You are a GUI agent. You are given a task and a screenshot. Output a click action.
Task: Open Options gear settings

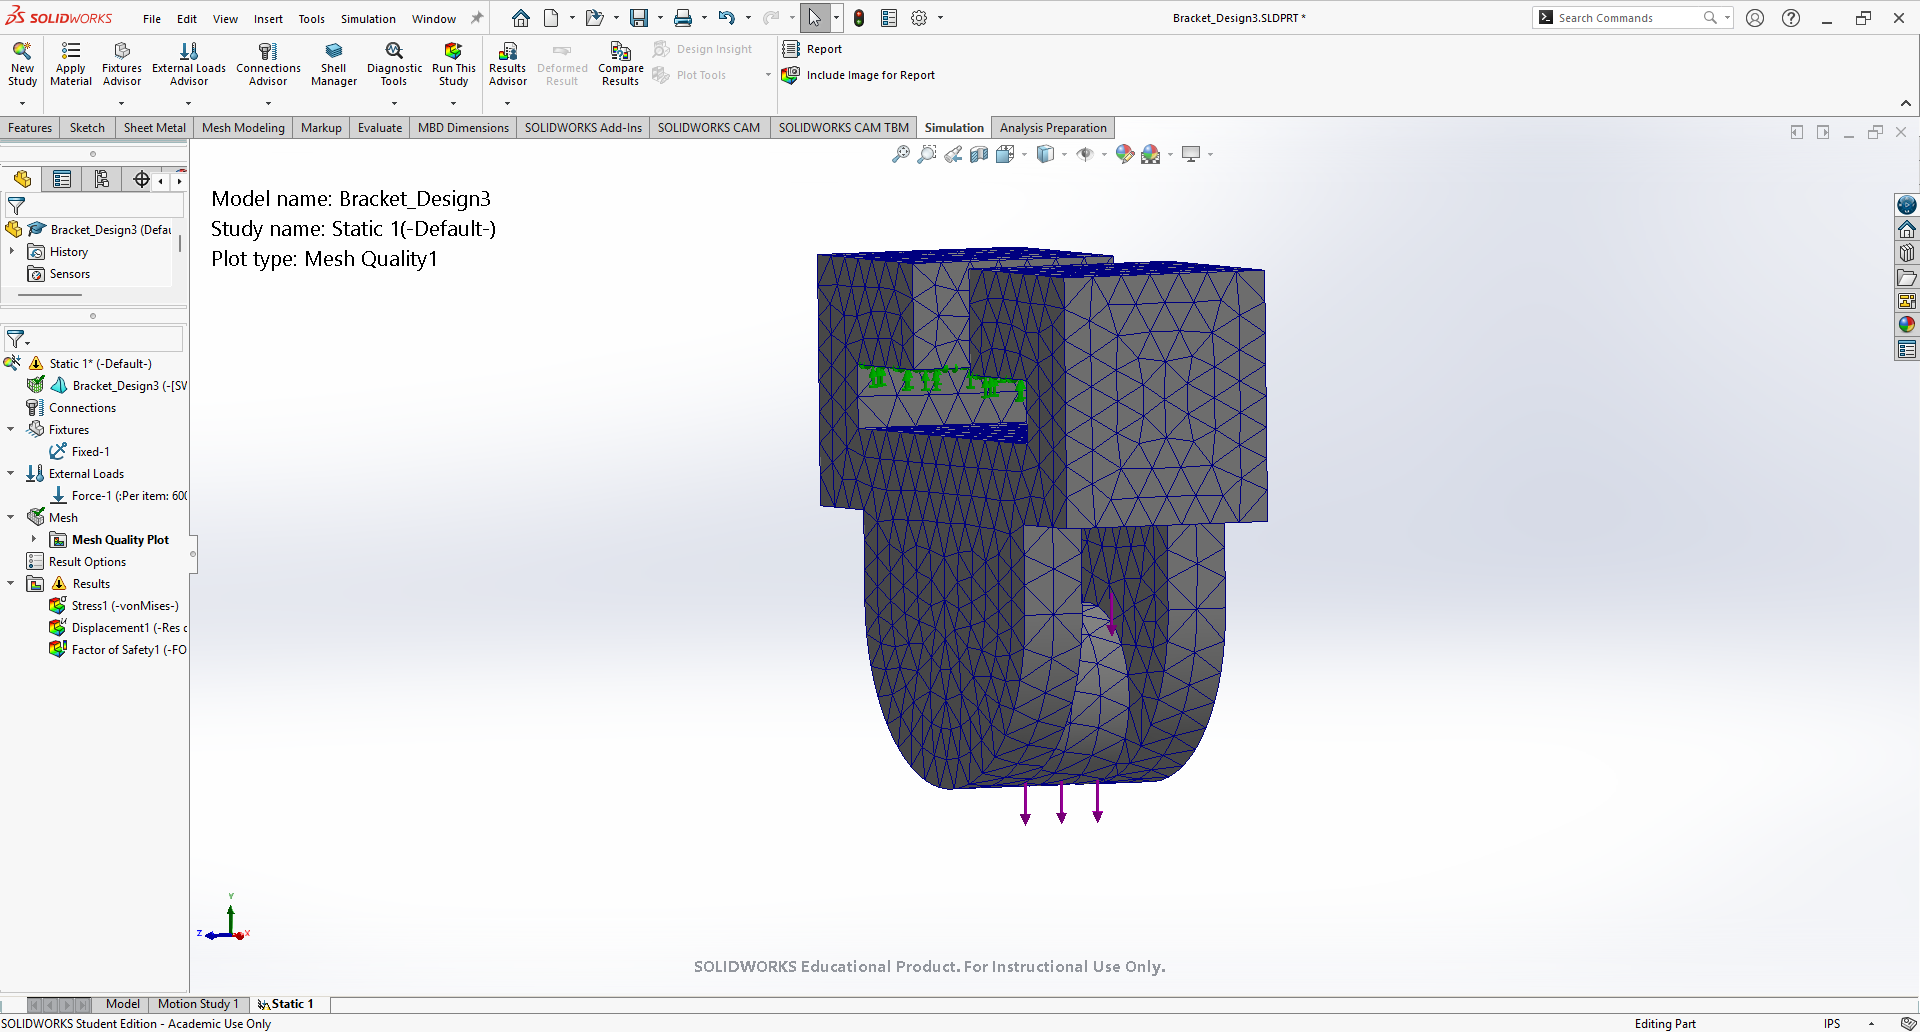pyautogui.click(x=919, y=18)
